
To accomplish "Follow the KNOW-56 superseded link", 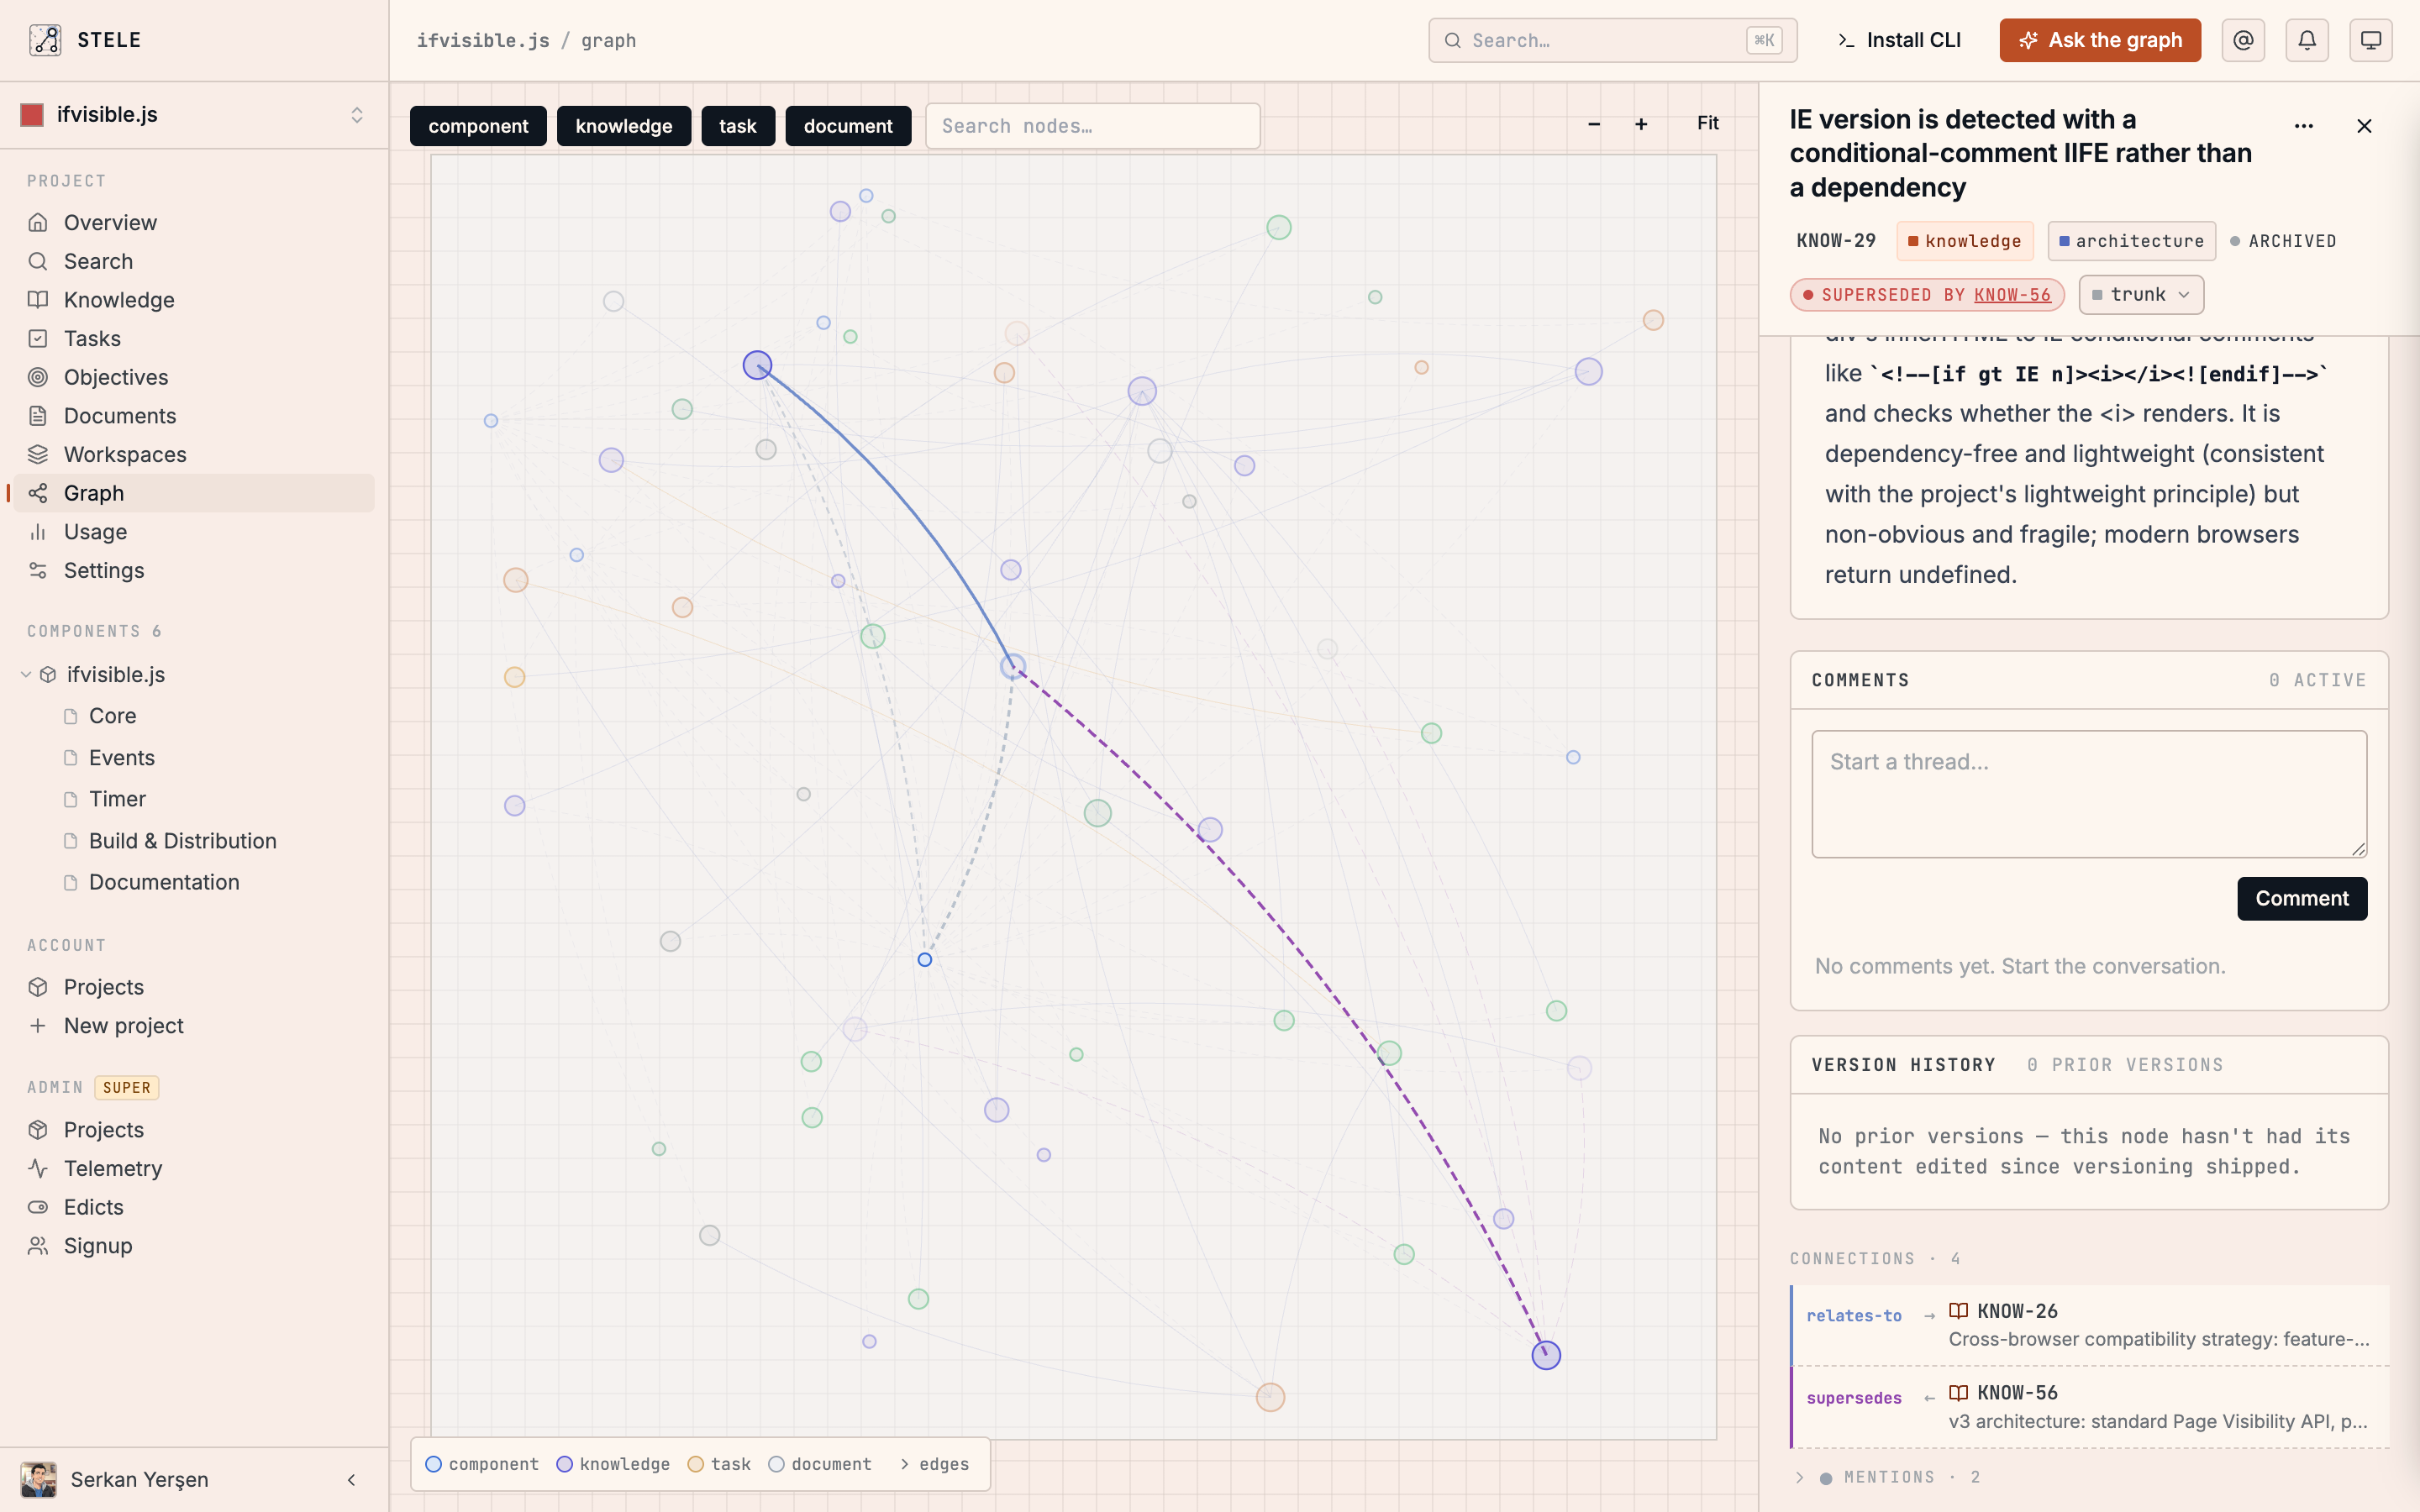I will [x=2012, y=295].
